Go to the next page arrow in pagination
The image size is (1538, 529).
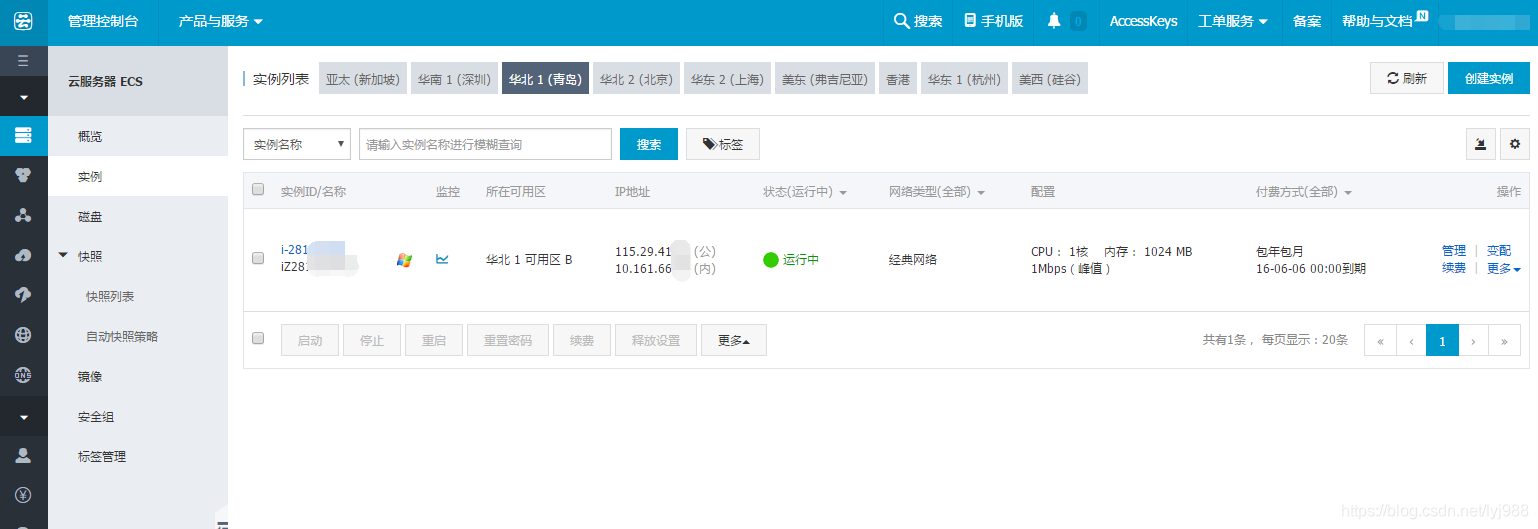pos(1473,340)
